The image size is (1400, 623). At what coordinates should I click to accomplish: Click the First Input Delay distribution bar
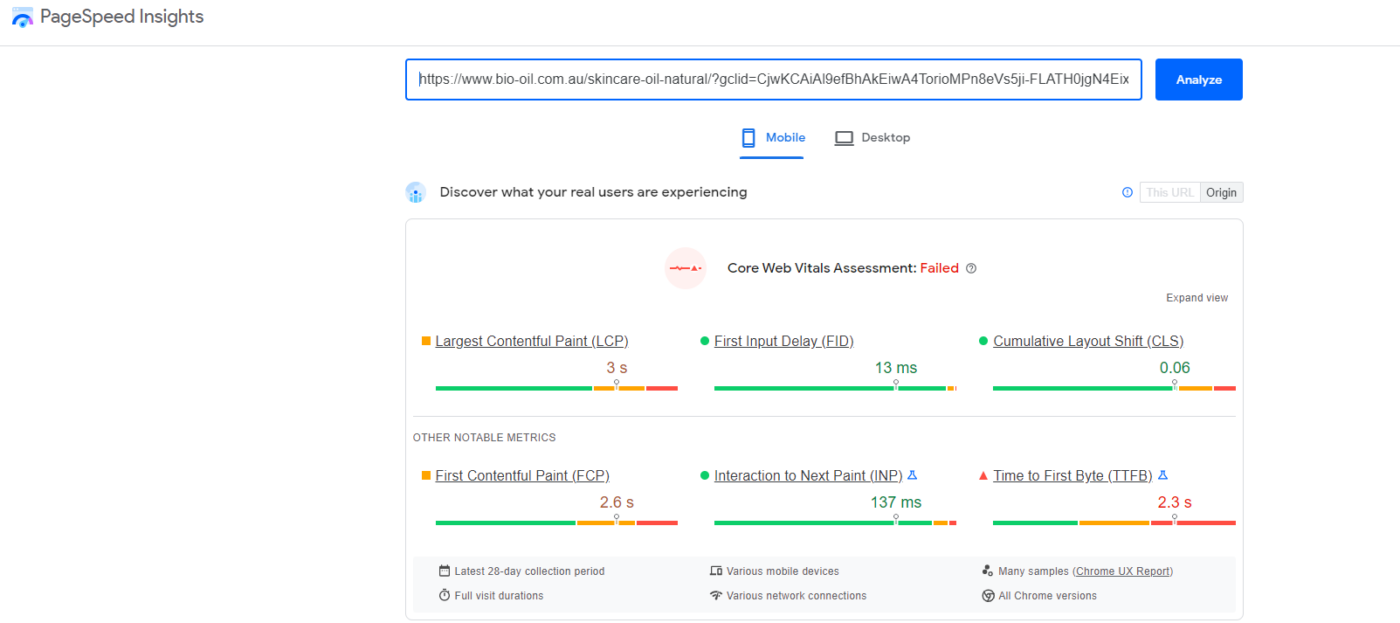[x=834, y=388]
